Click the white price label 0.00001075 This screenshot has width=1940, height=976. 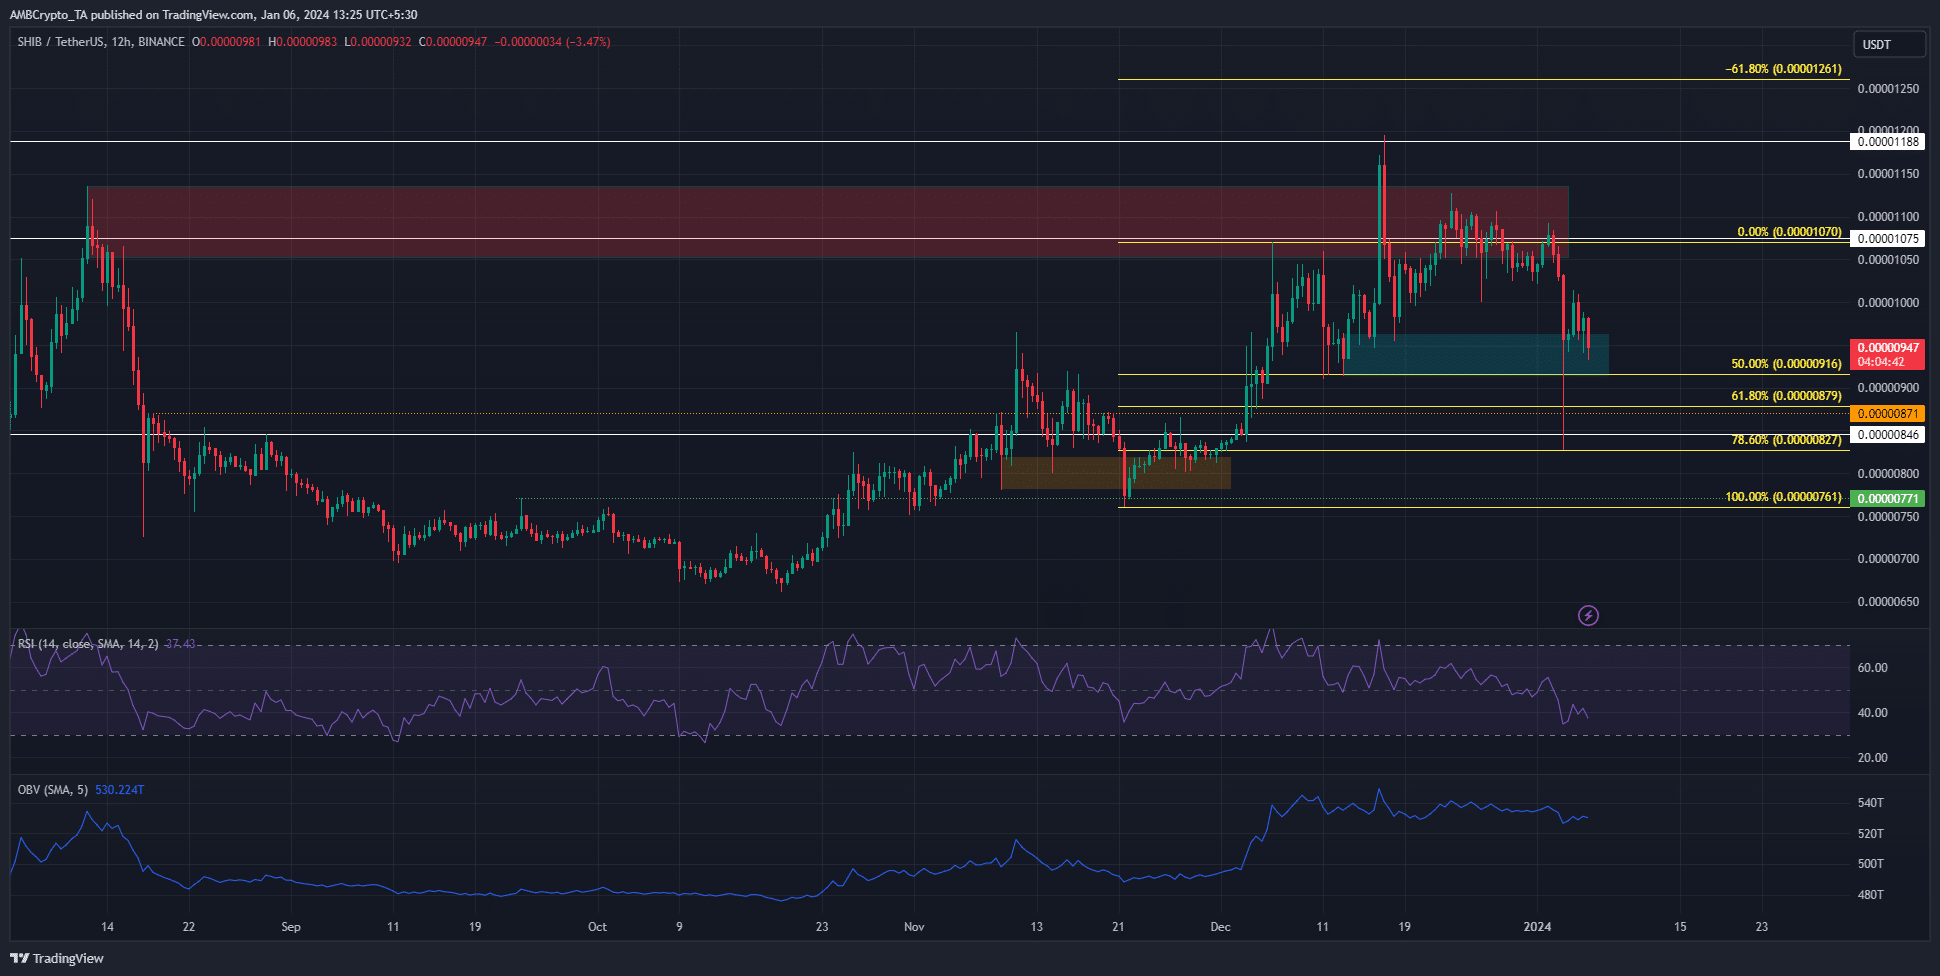coord(1888,239)
